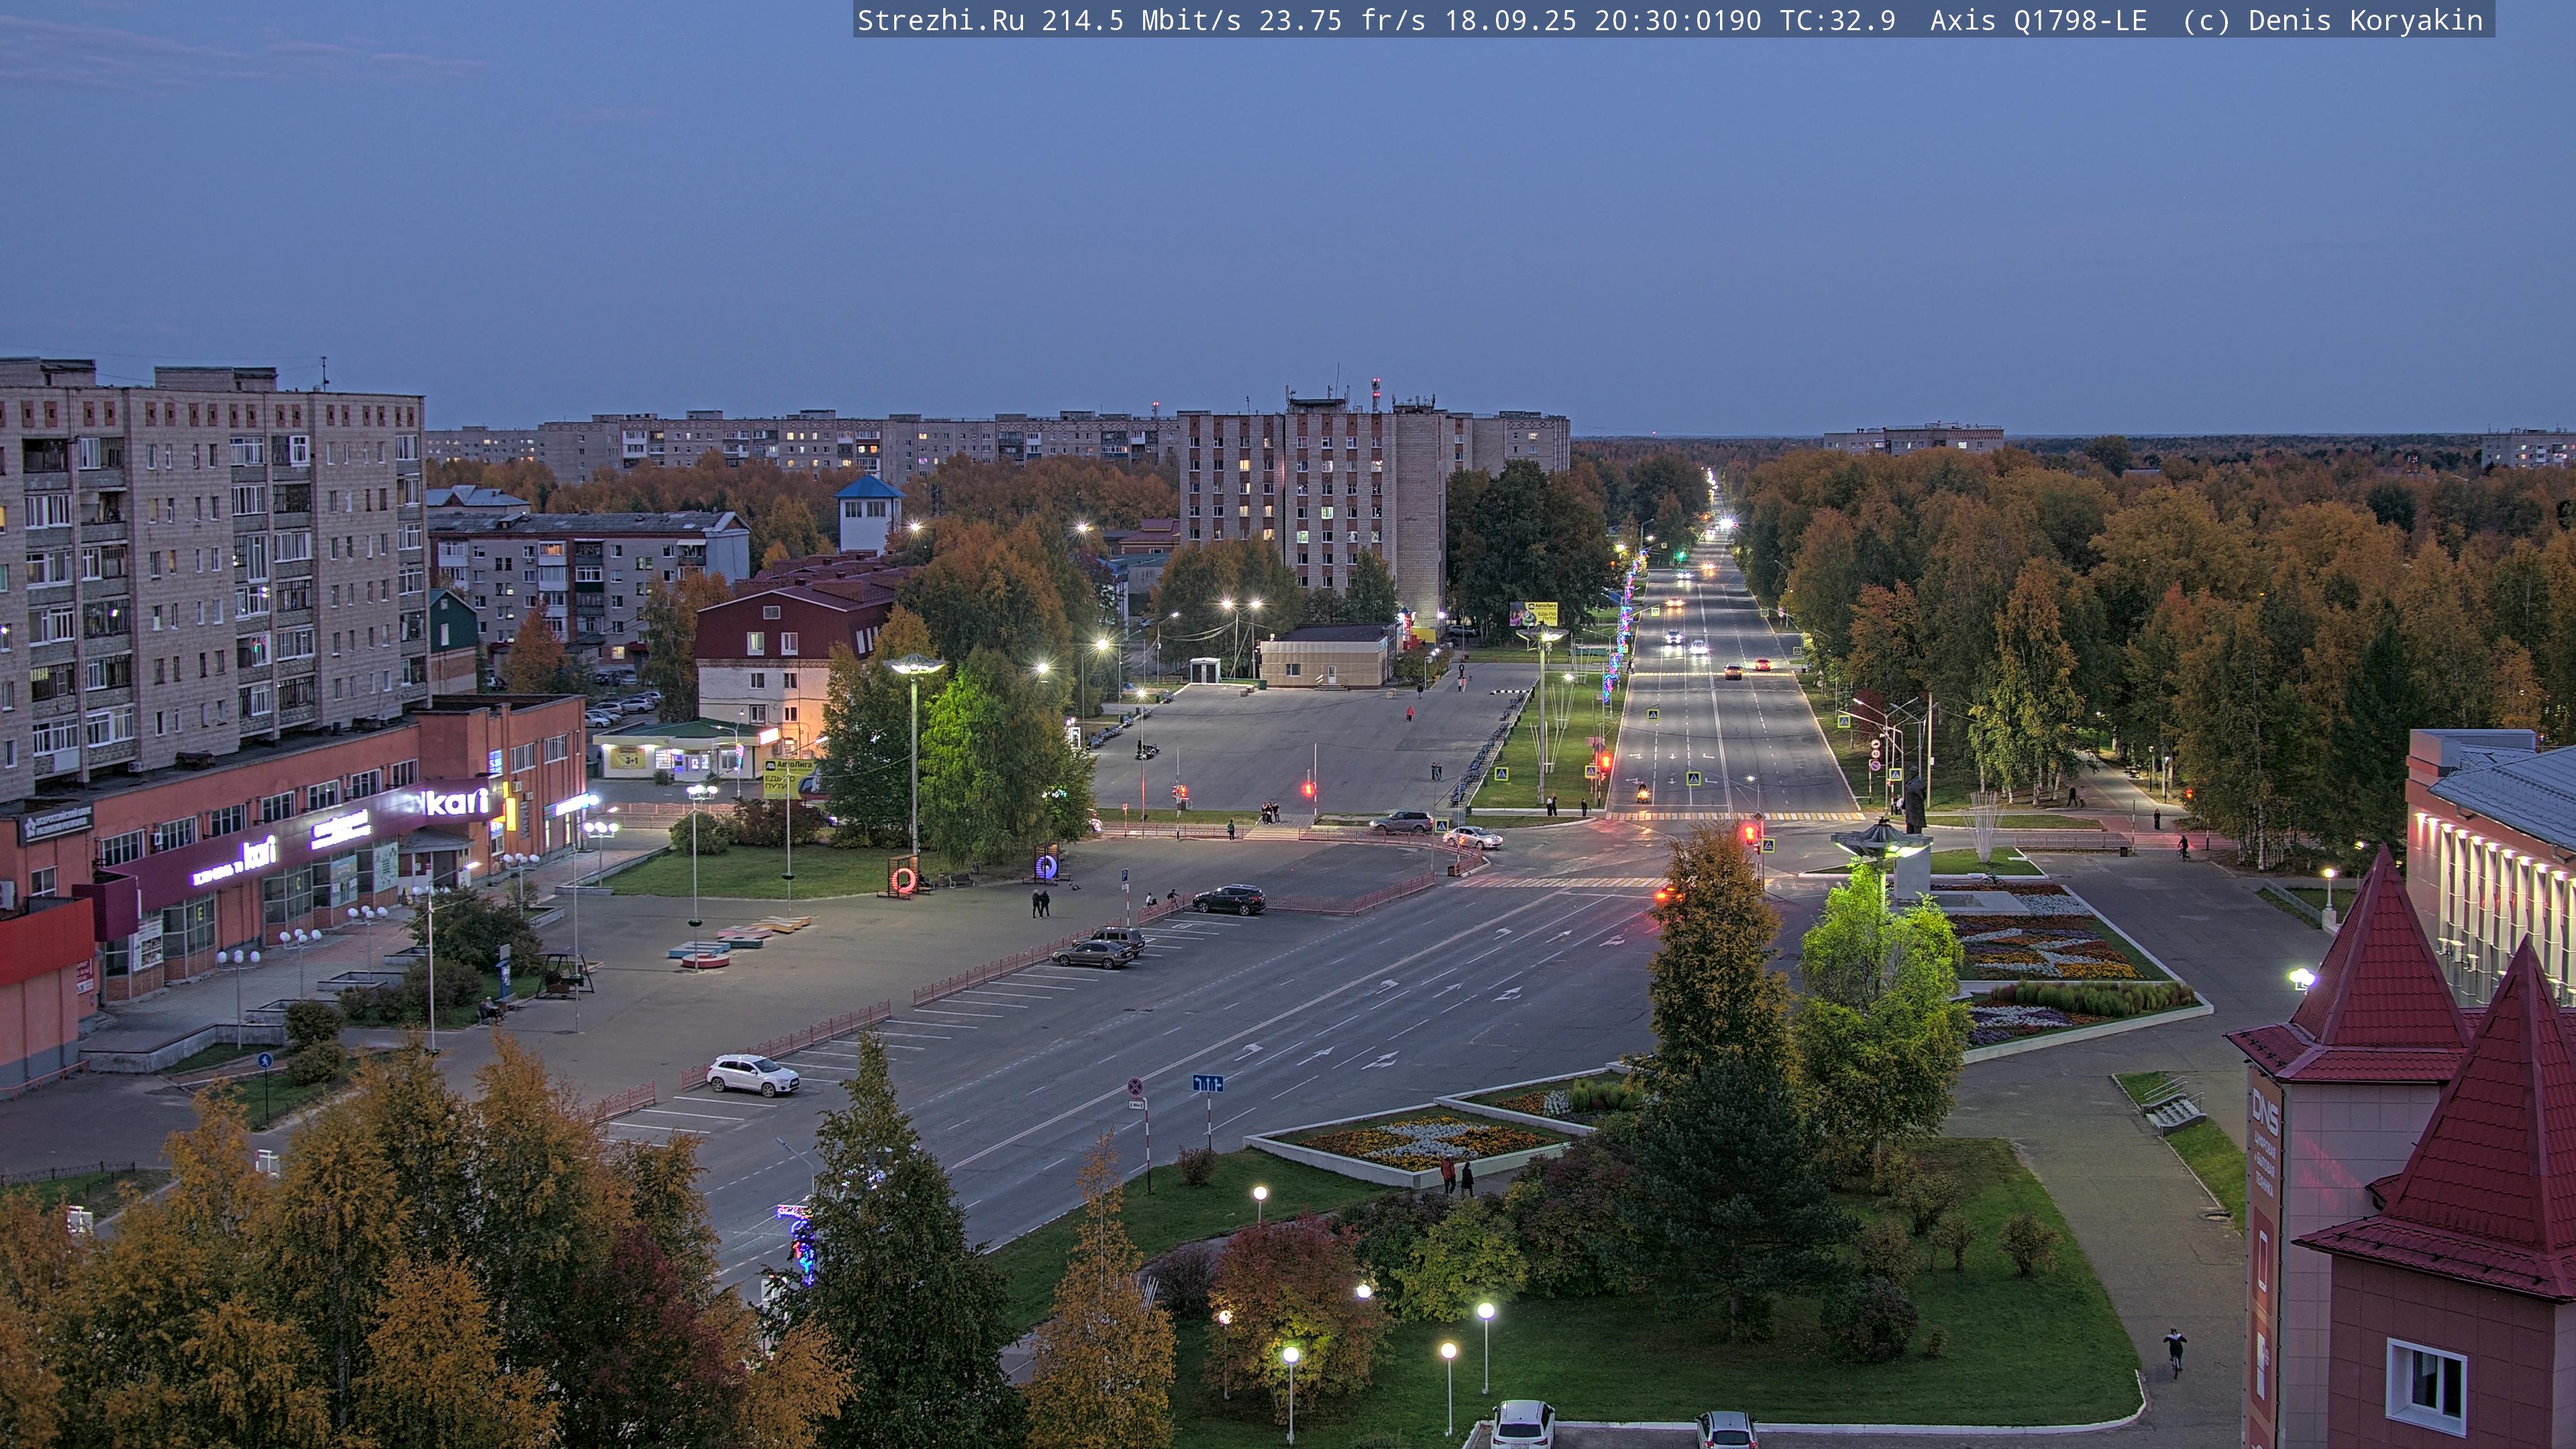Click the white car parked in the lot
Image resolution: width=2576 pixels, height=1449 pixels.
(x=752, y=1074)
